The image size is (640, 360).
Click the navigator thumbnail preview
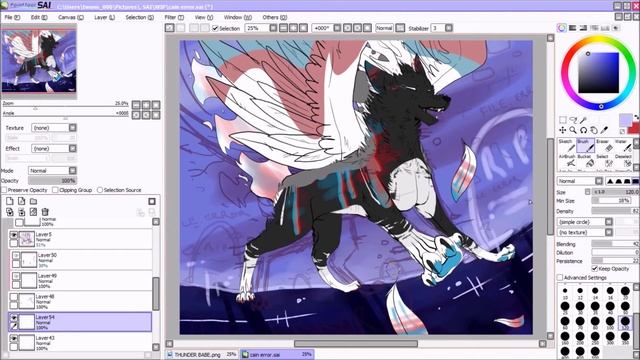[39, 60]
